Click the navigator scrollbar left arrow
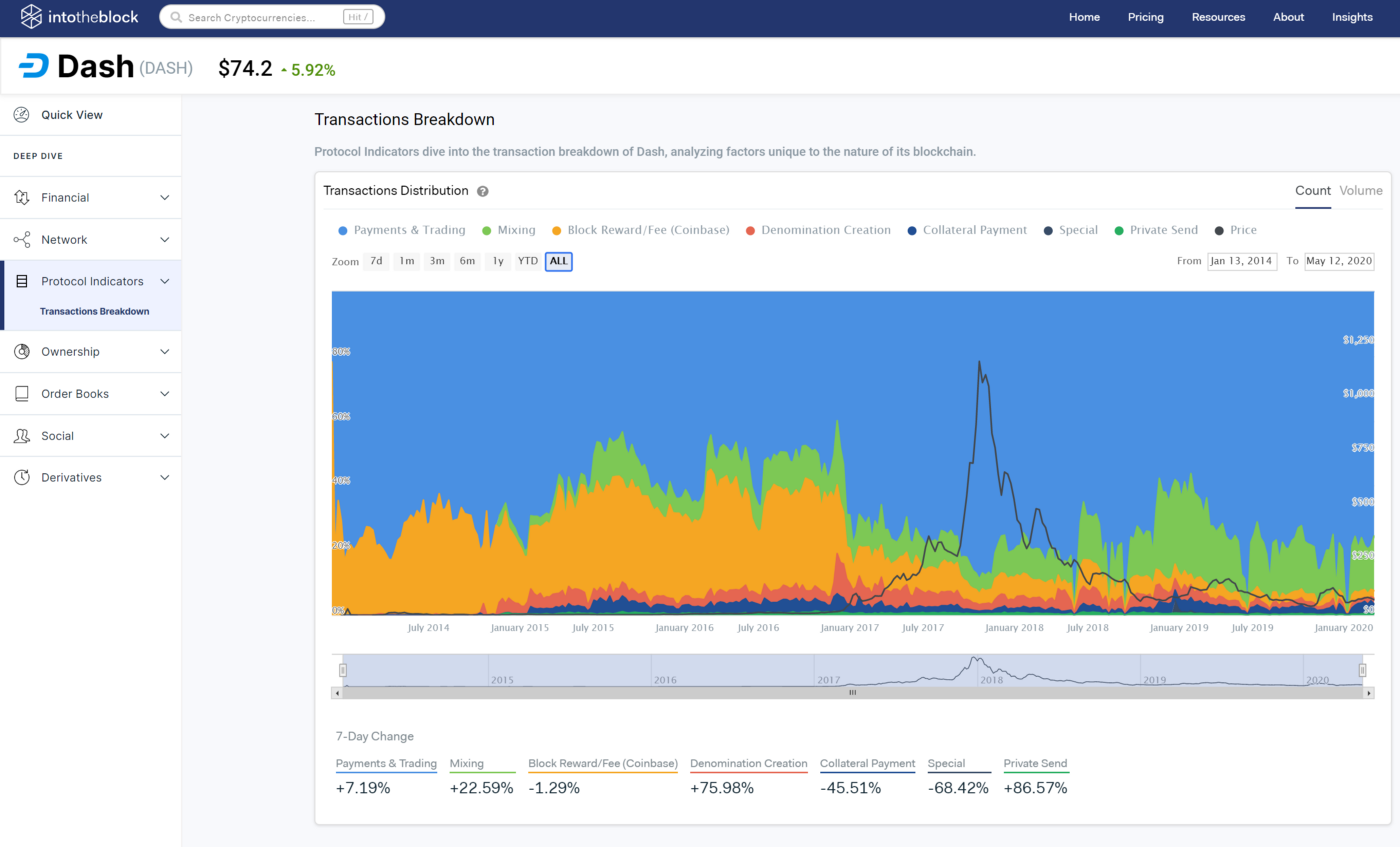The width and height of the screenshot is (1400, 847). pos(336,692)
